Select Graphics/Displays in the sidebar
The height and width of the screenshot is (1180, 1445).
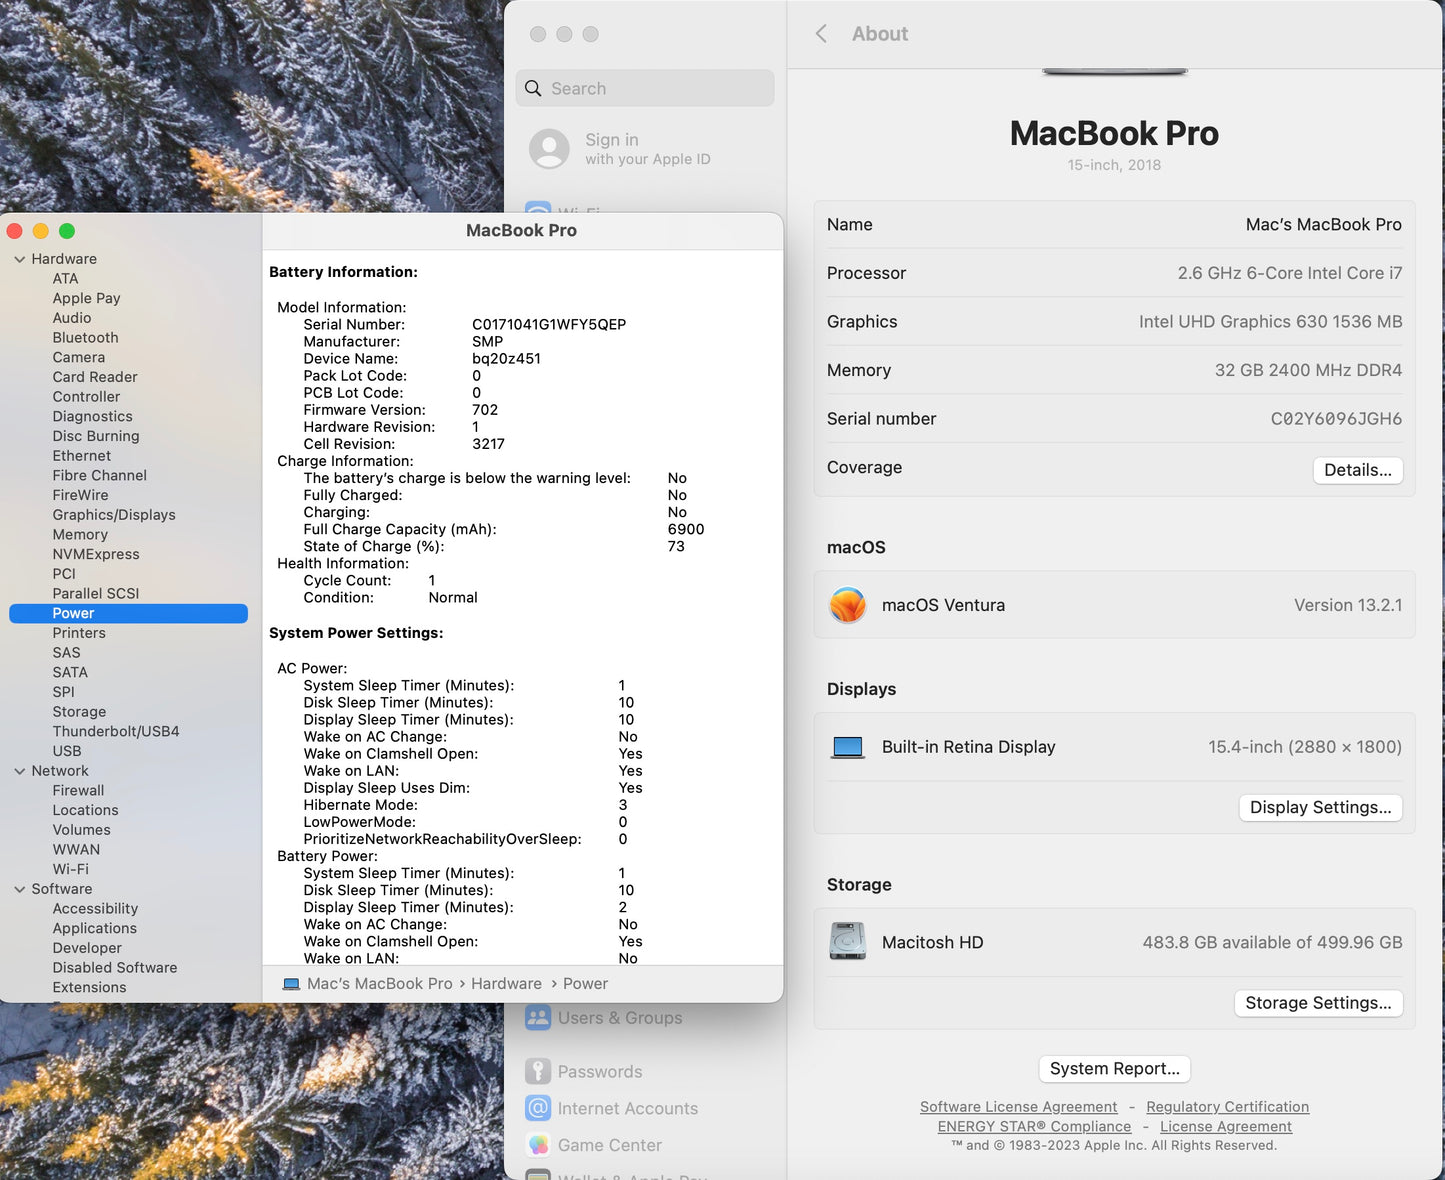(114, 514)
